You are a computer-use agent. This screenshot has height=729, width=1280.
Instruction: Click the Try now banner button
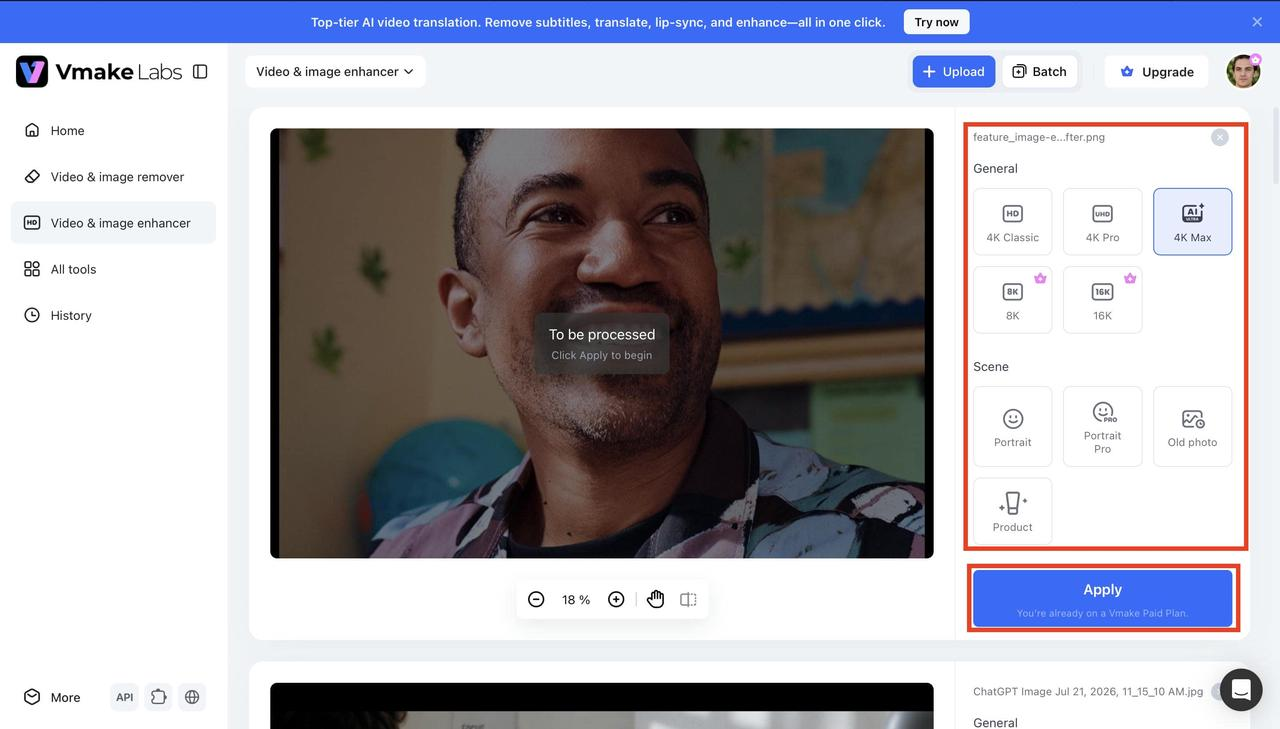(936, 22)
